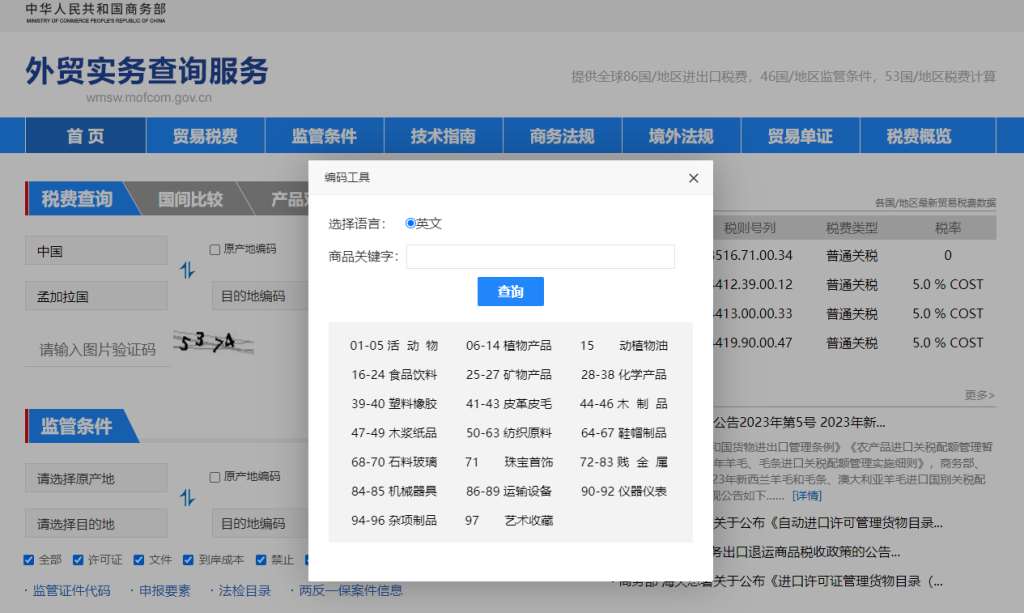Open the 首页 navigation tab

pos(86,136)
